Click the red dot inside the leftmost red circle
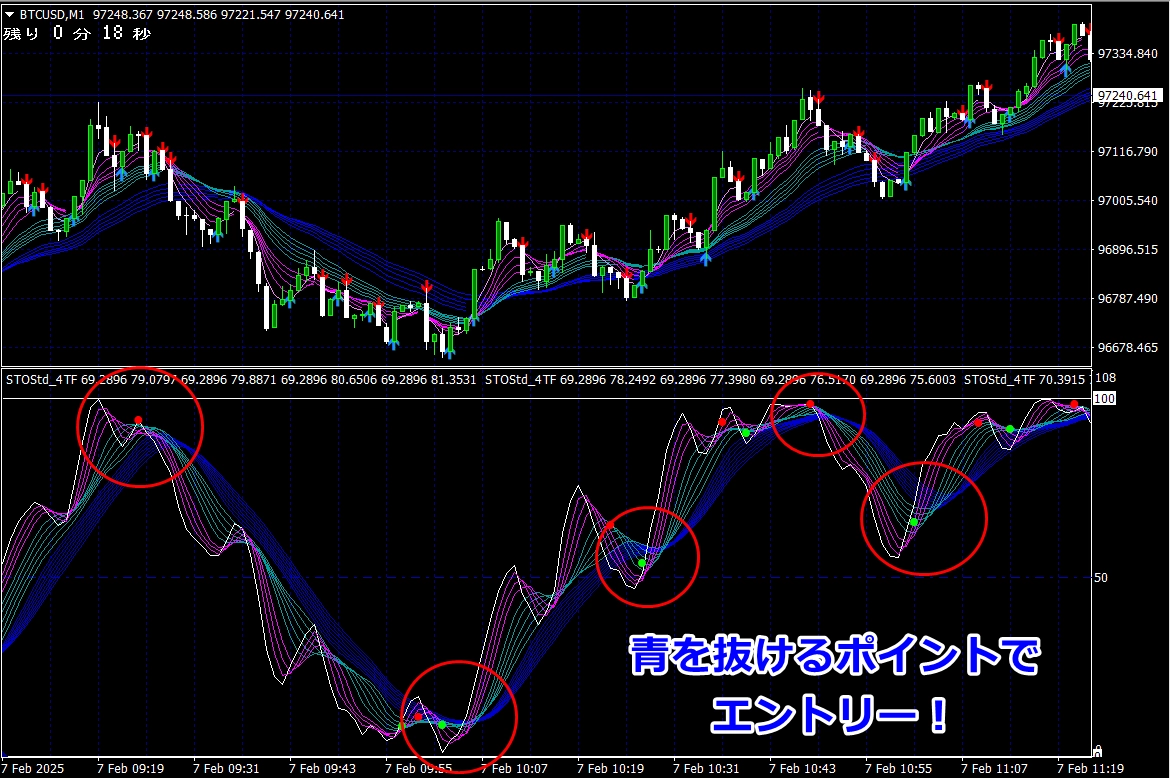 point(138,420)
